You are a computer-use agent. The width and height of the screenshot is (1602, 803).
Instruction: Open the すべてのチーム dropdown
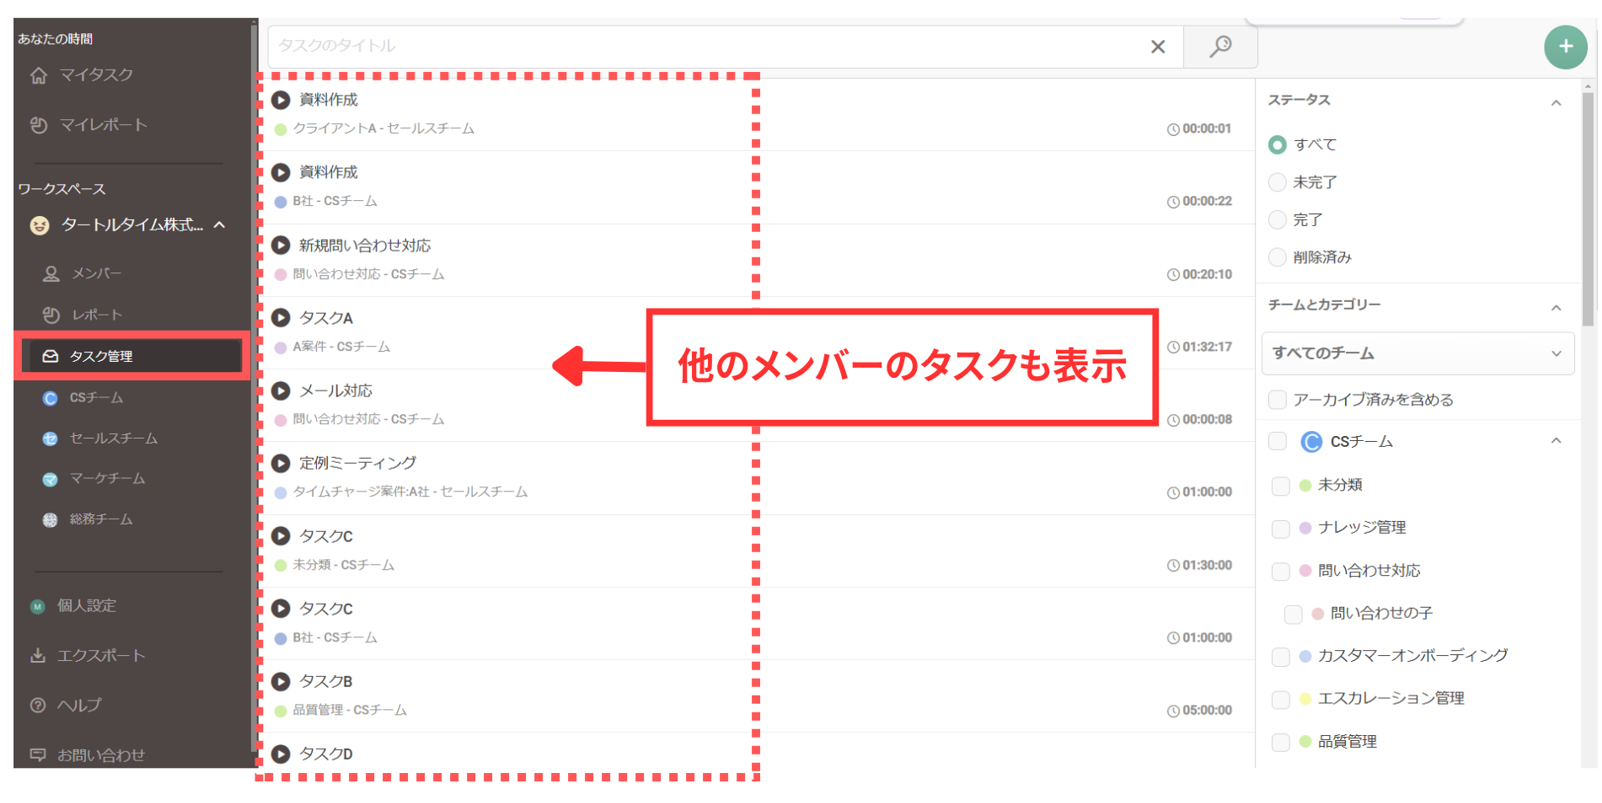coord(1417,354)
